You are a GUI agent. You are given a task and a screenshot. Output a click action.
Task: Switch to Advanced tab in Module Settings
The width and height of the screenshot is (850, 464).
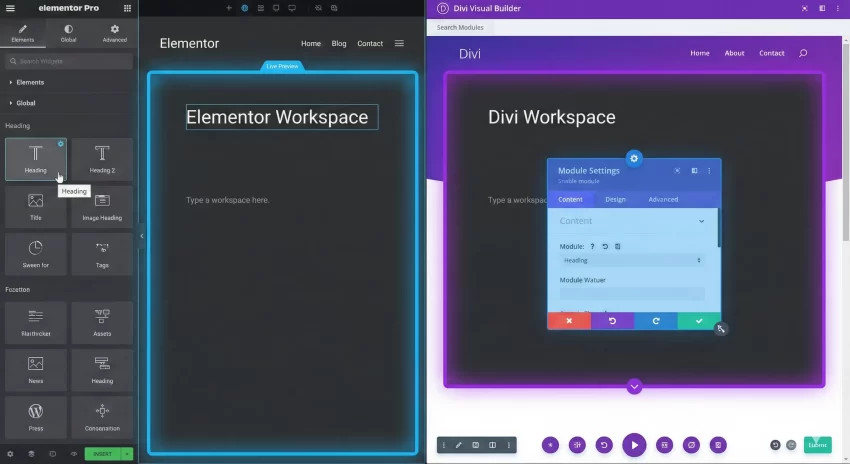tap(663, 199)
